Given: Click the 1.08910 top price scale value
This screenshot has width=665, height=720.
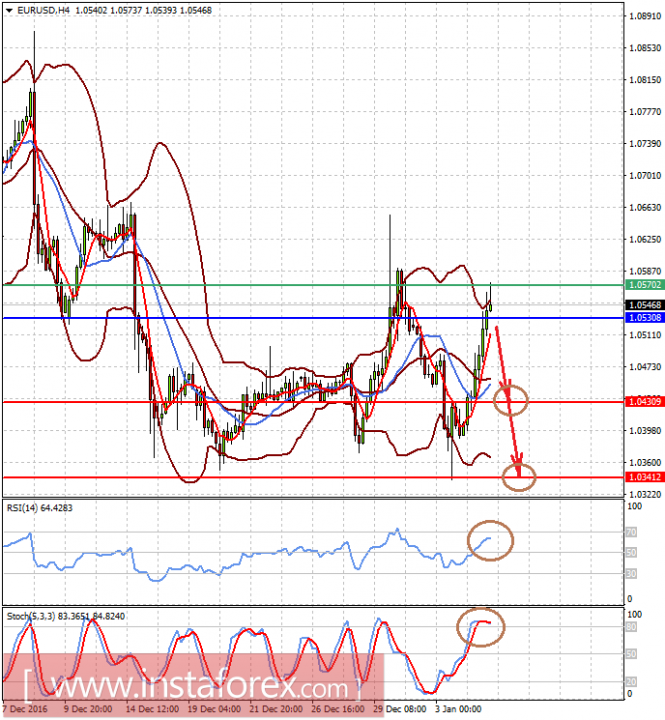Looking at the screenshot, I should [x=645, y=16].
